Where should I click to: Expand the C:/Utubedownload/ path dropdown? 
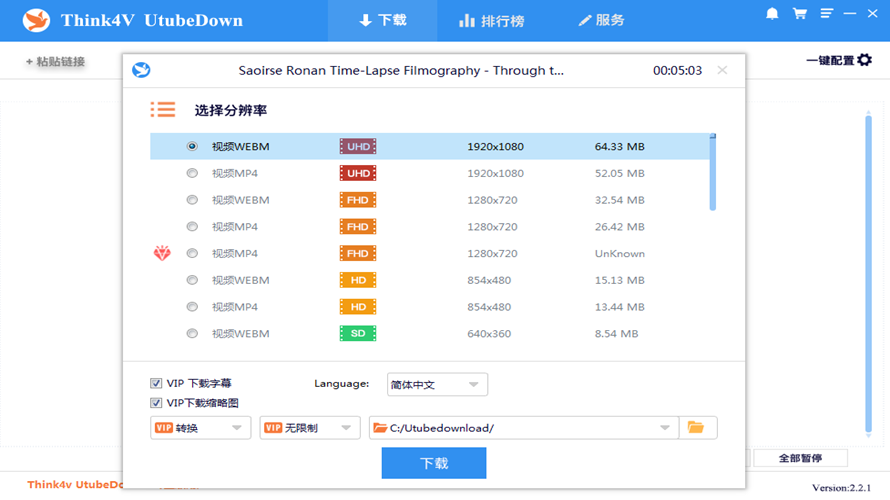665,427
